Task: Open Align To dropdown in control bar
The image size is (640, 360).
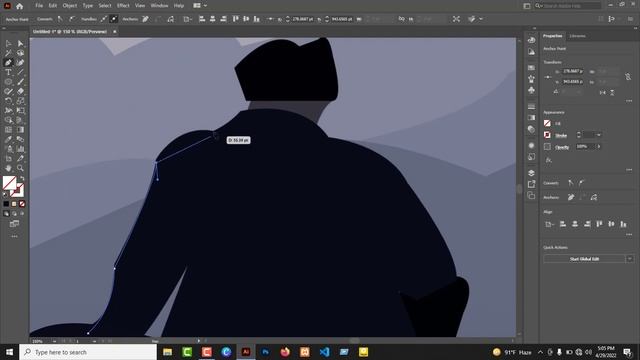Action: click(187, 19)
